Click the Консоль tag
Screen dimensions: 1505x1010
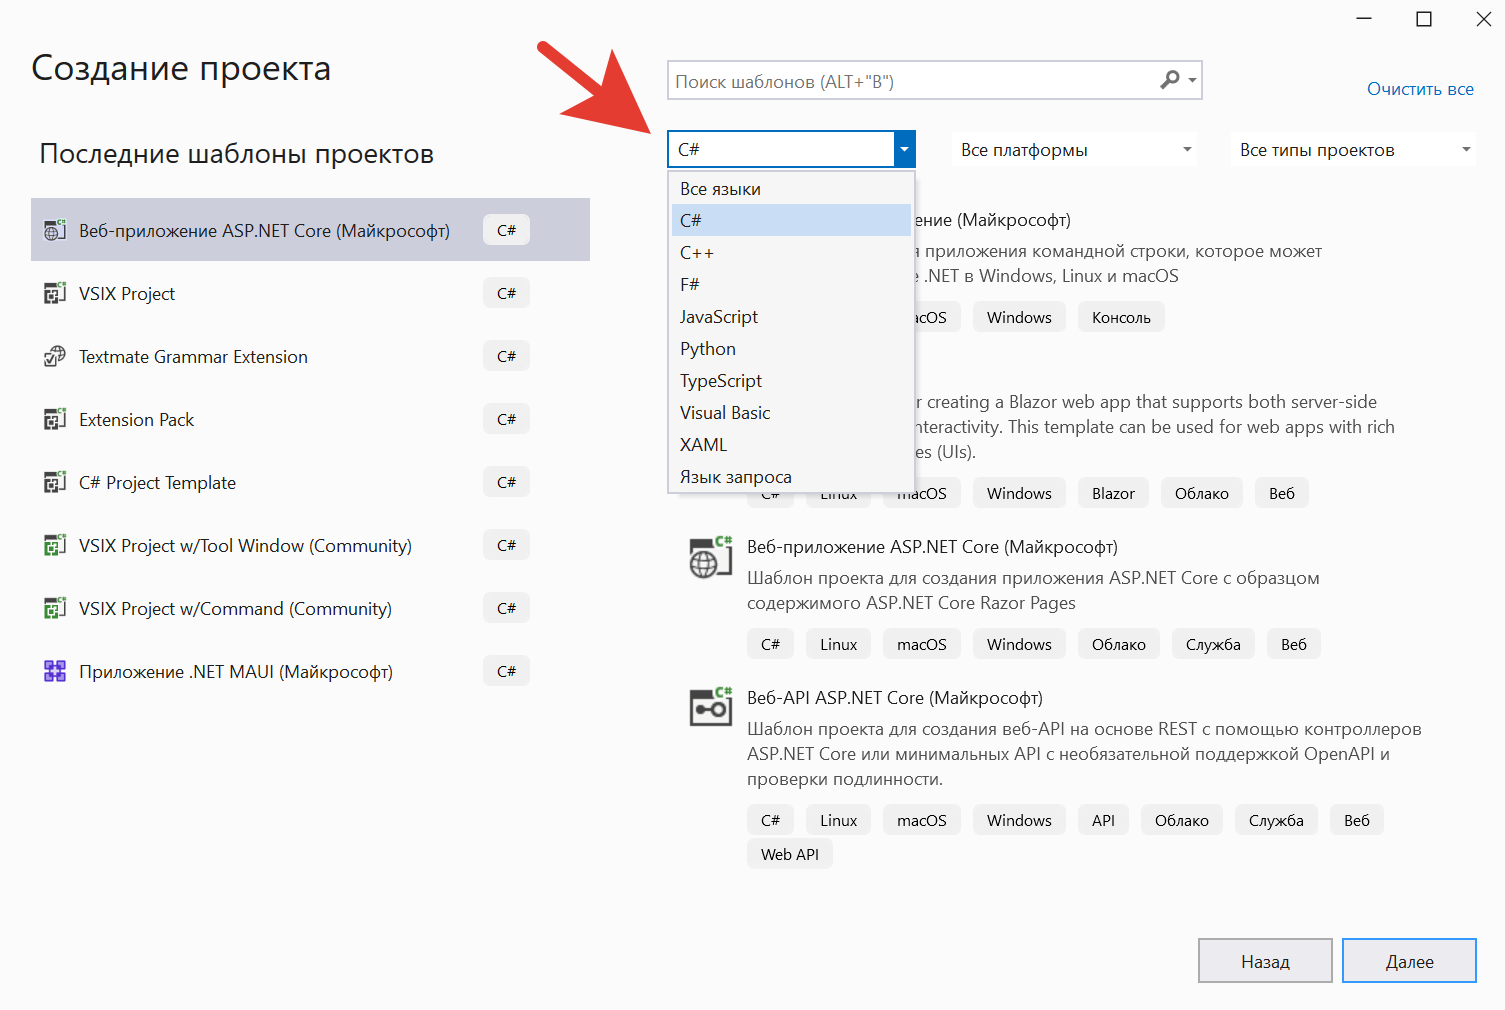tap(1121, 317)
